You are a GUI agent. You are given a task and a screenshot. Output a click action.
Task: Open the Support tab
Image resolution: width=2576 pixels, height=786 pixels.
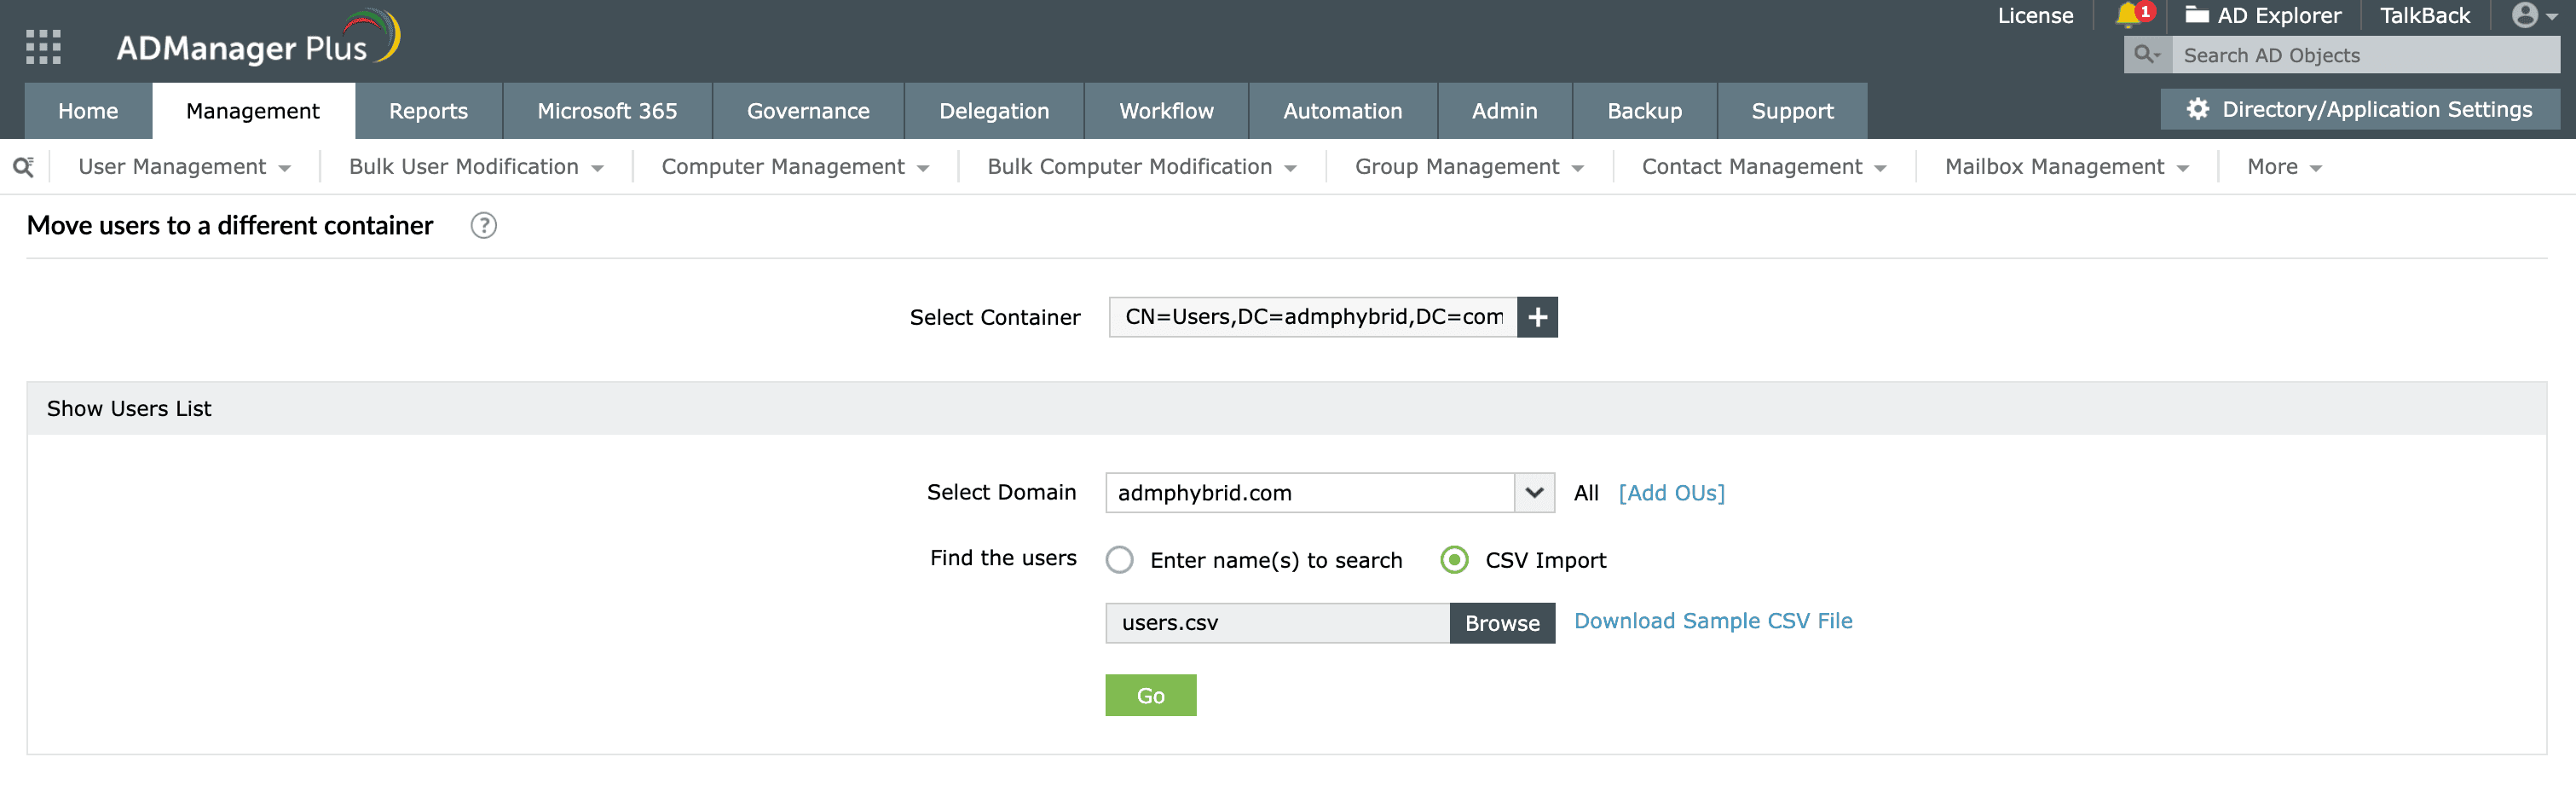coord(1792,111)
